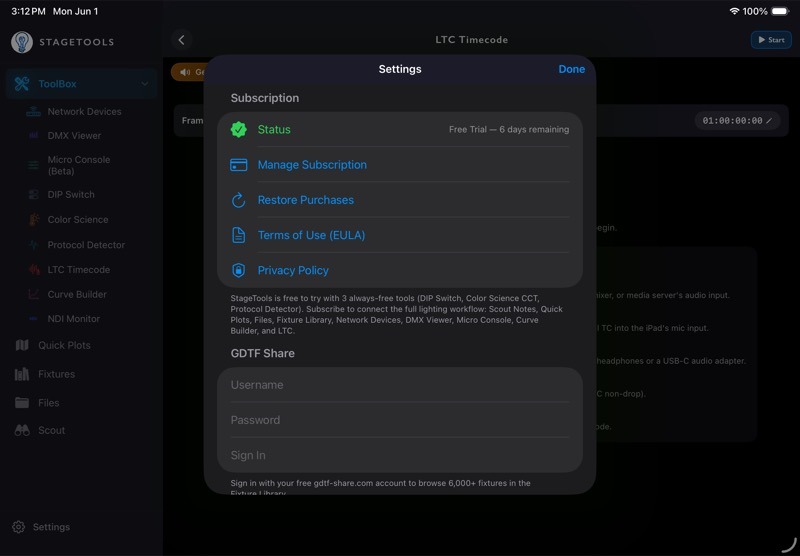
Task: Open Network Devices tool
Action: (84, 111)
